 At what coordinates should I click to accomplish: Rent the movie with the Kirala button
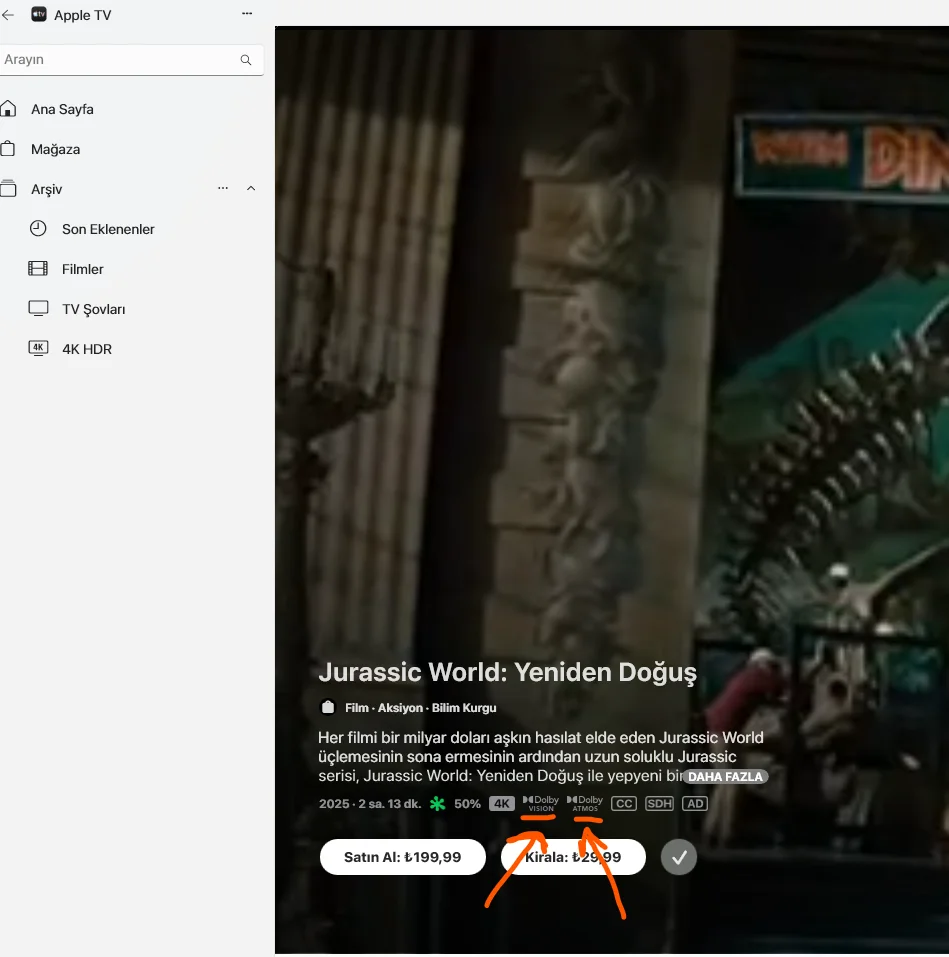pyautogui.click(x=574, y=857)
